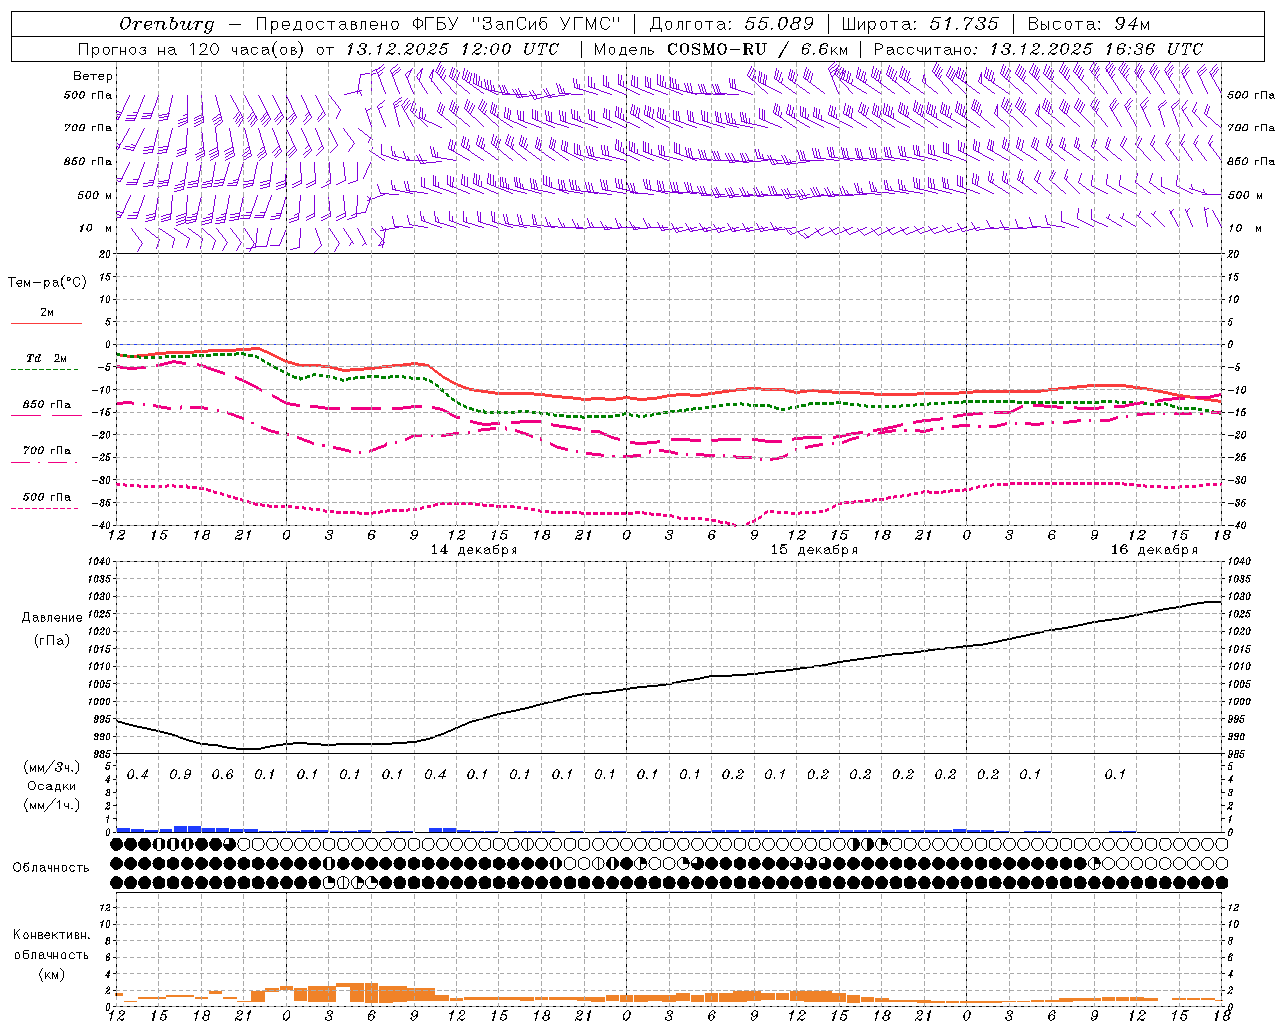The width and height of the screenshot is (1280, 1024).
Task: Click the "Конвективн." convective cloud label
Action: 51,935
